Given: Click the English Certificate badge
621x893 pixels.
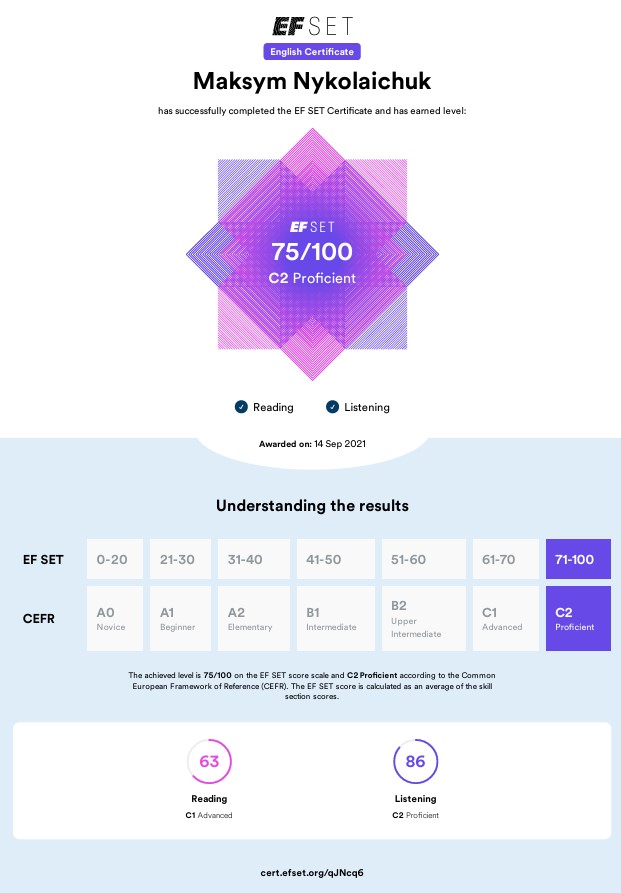Looking at the screenshot, I should (311, 51).
